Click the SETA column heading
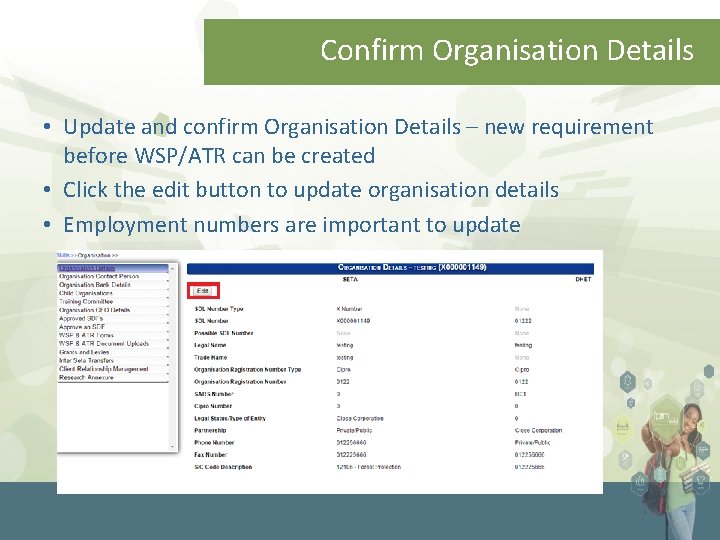Image resolution: width=720 pixels, height=540 pixels. 350,279
